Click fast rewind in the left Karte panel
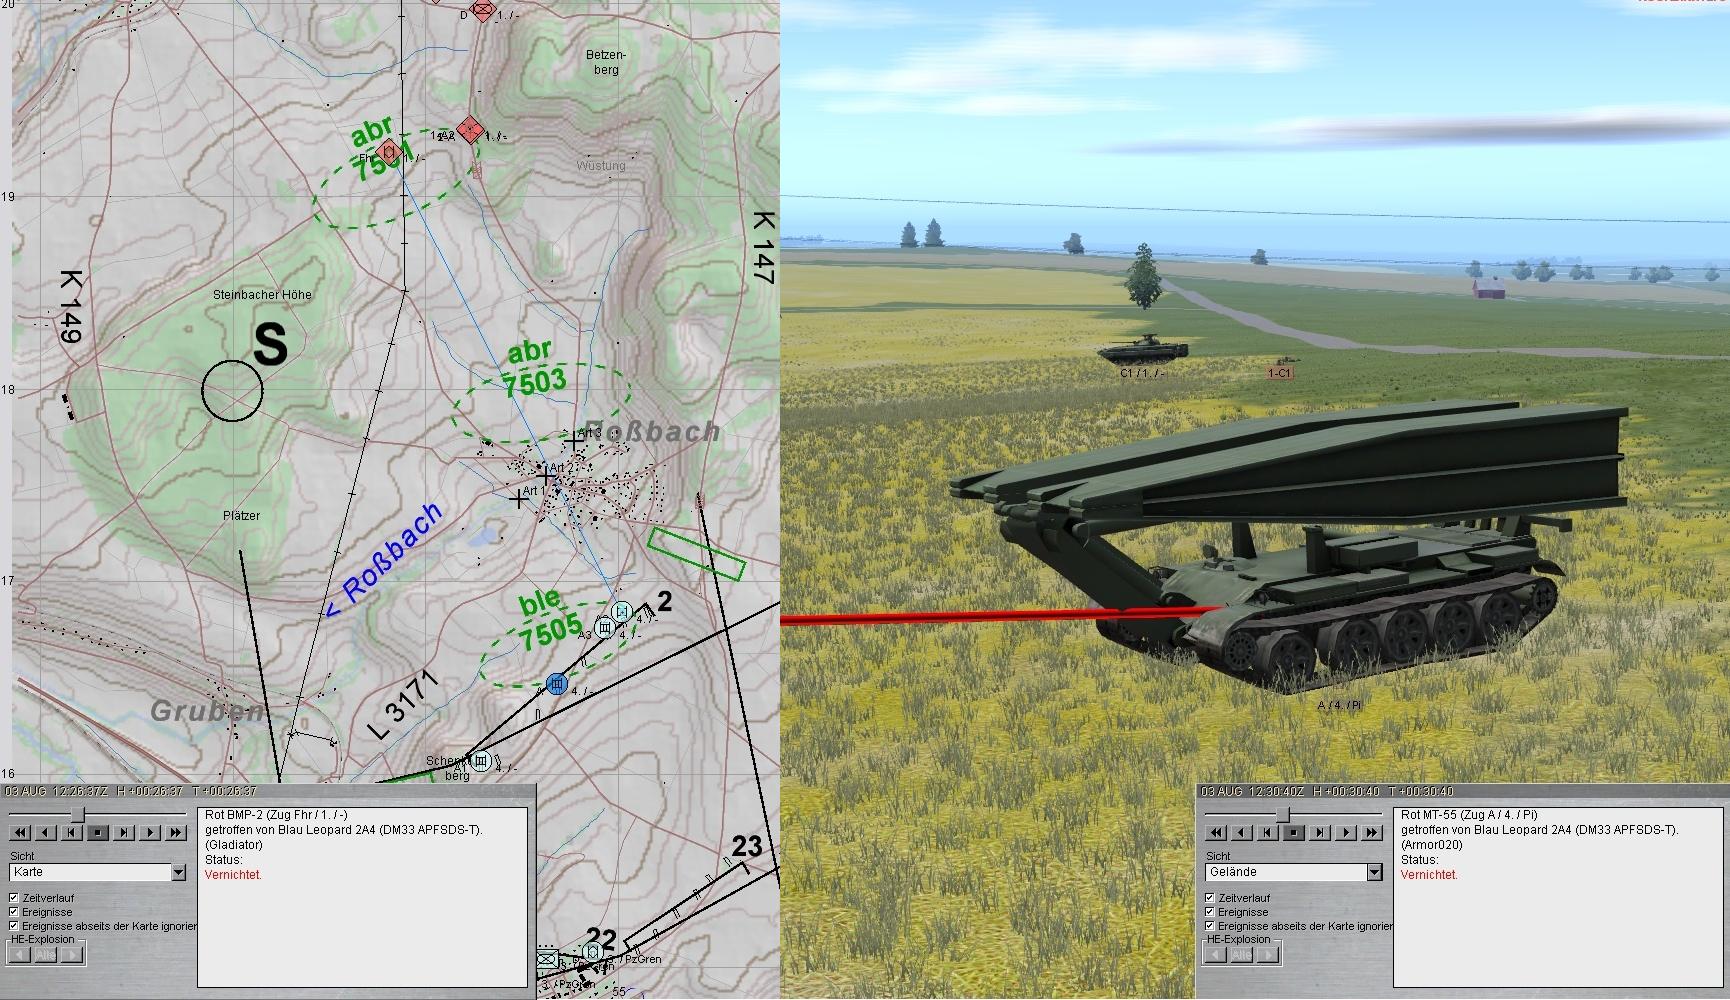 point(19,832)
